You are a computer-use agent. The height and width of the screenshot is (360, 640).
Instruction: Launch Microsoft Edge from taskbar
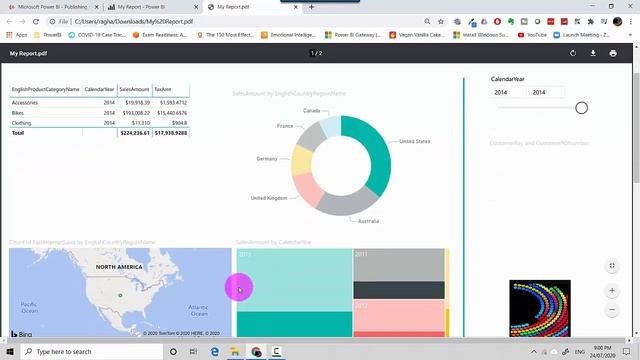pos(215,351)
